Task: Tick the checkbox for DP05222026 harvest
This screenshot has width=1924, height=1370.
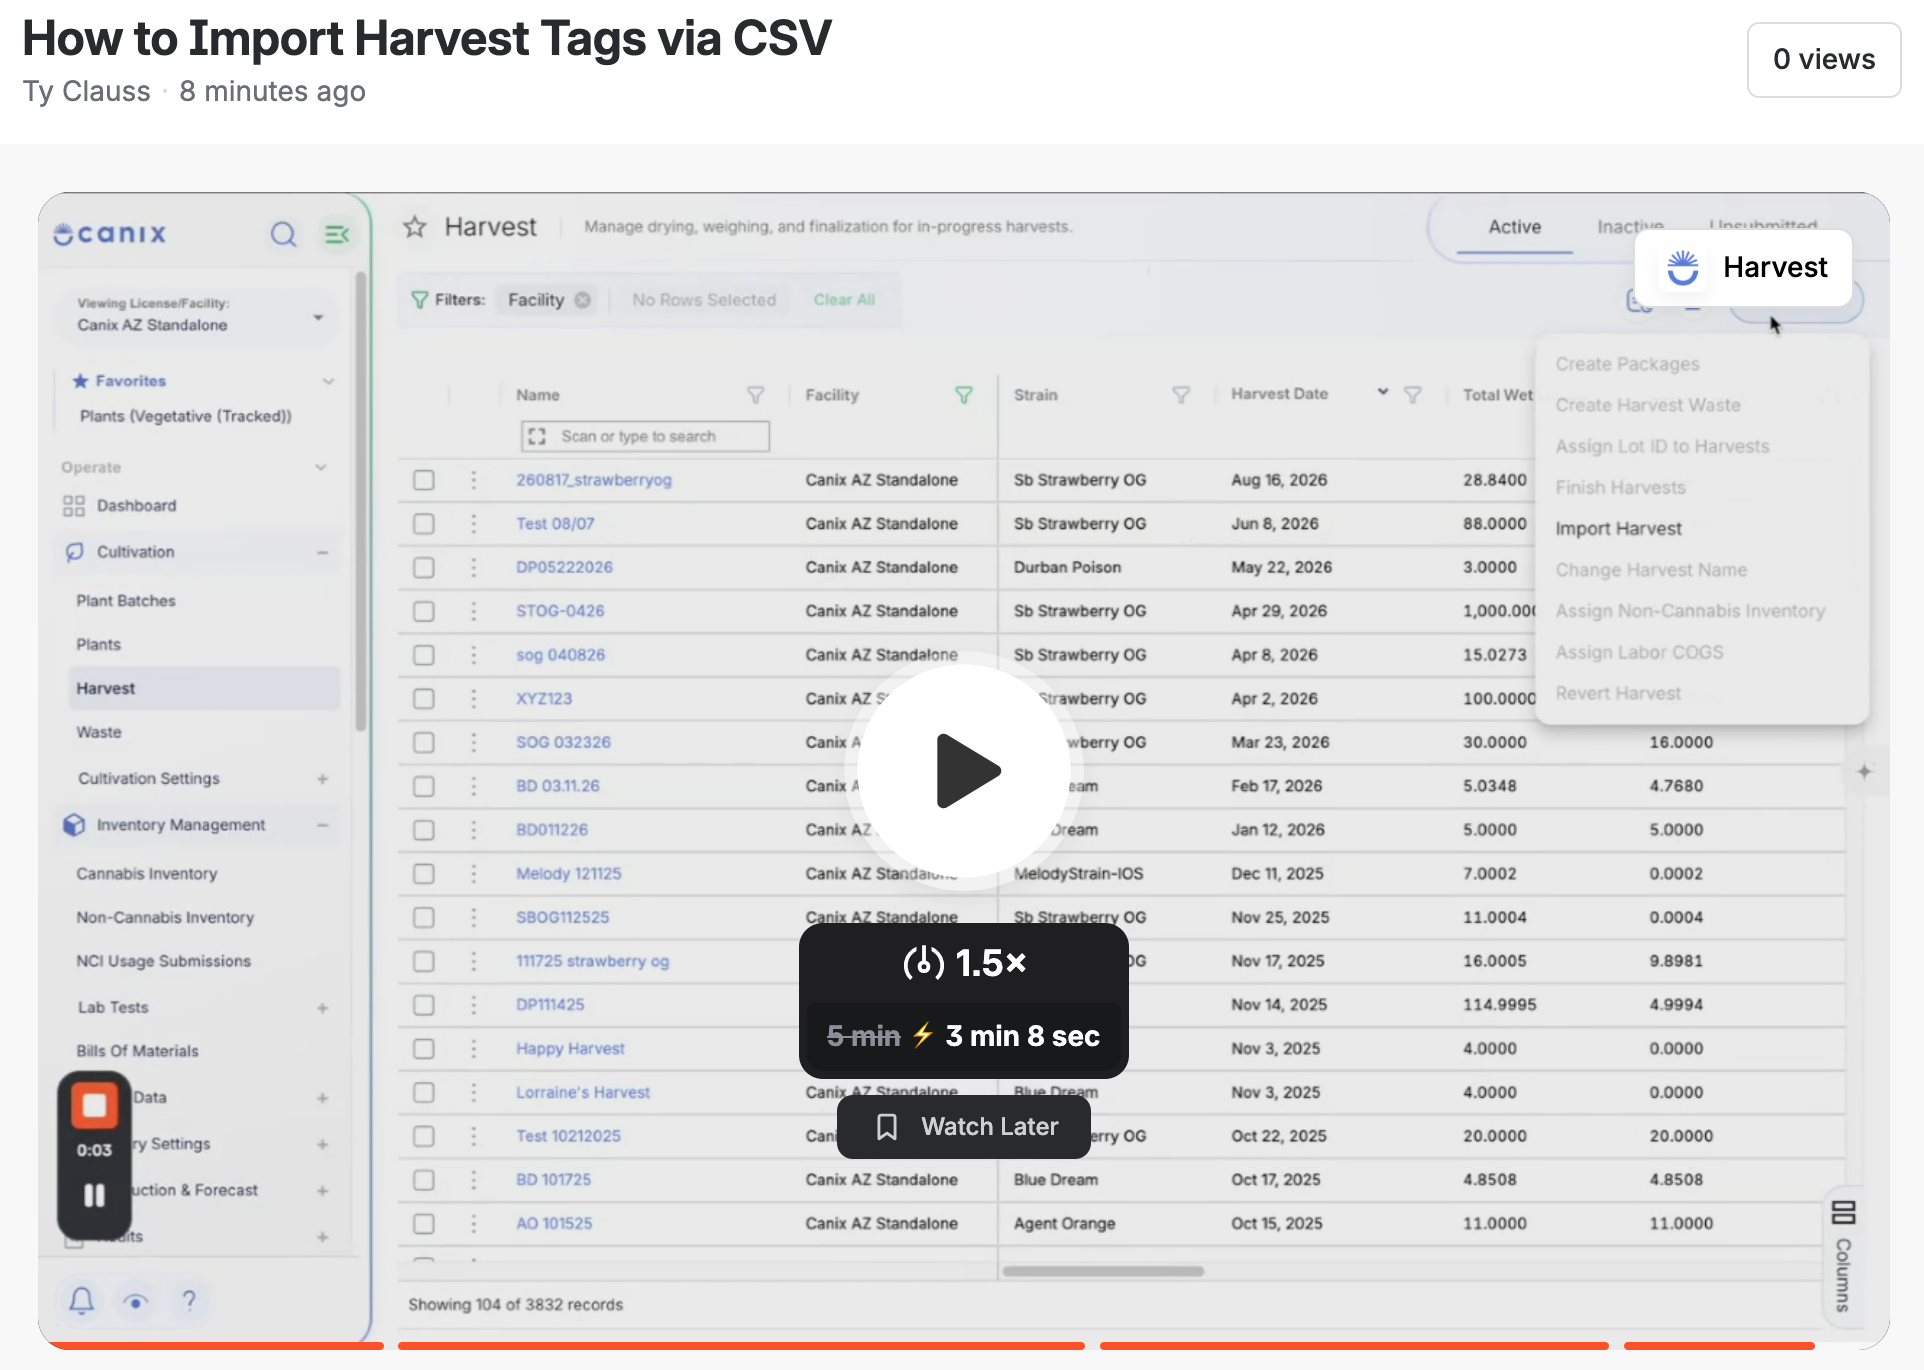Action: (424, 568)
